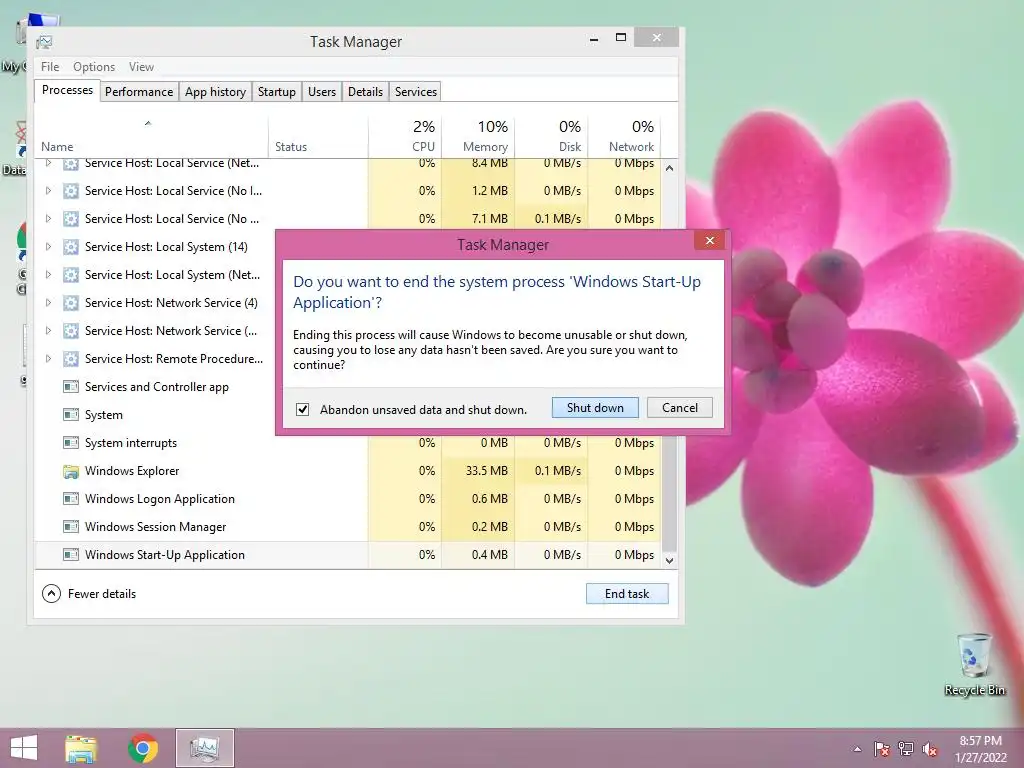Click the Windows Session Manager process icon
This screenshot has width=1024, height=768.
(x=71, y=526)
